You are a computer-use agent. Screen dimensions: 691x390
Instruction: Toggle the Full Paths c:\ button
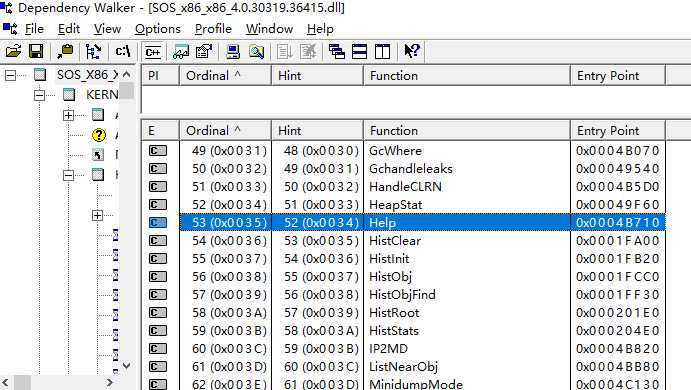[x=123, y=52]
